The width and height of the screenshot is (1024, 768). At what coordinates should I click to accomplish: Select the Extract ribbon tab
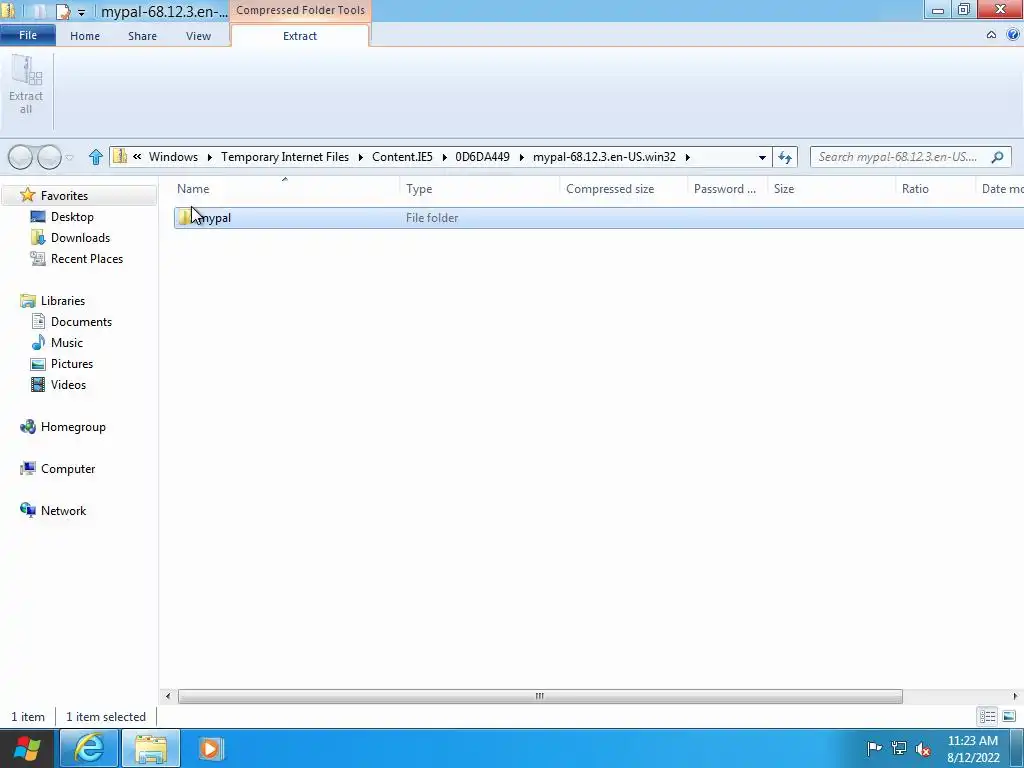[300, 36]
